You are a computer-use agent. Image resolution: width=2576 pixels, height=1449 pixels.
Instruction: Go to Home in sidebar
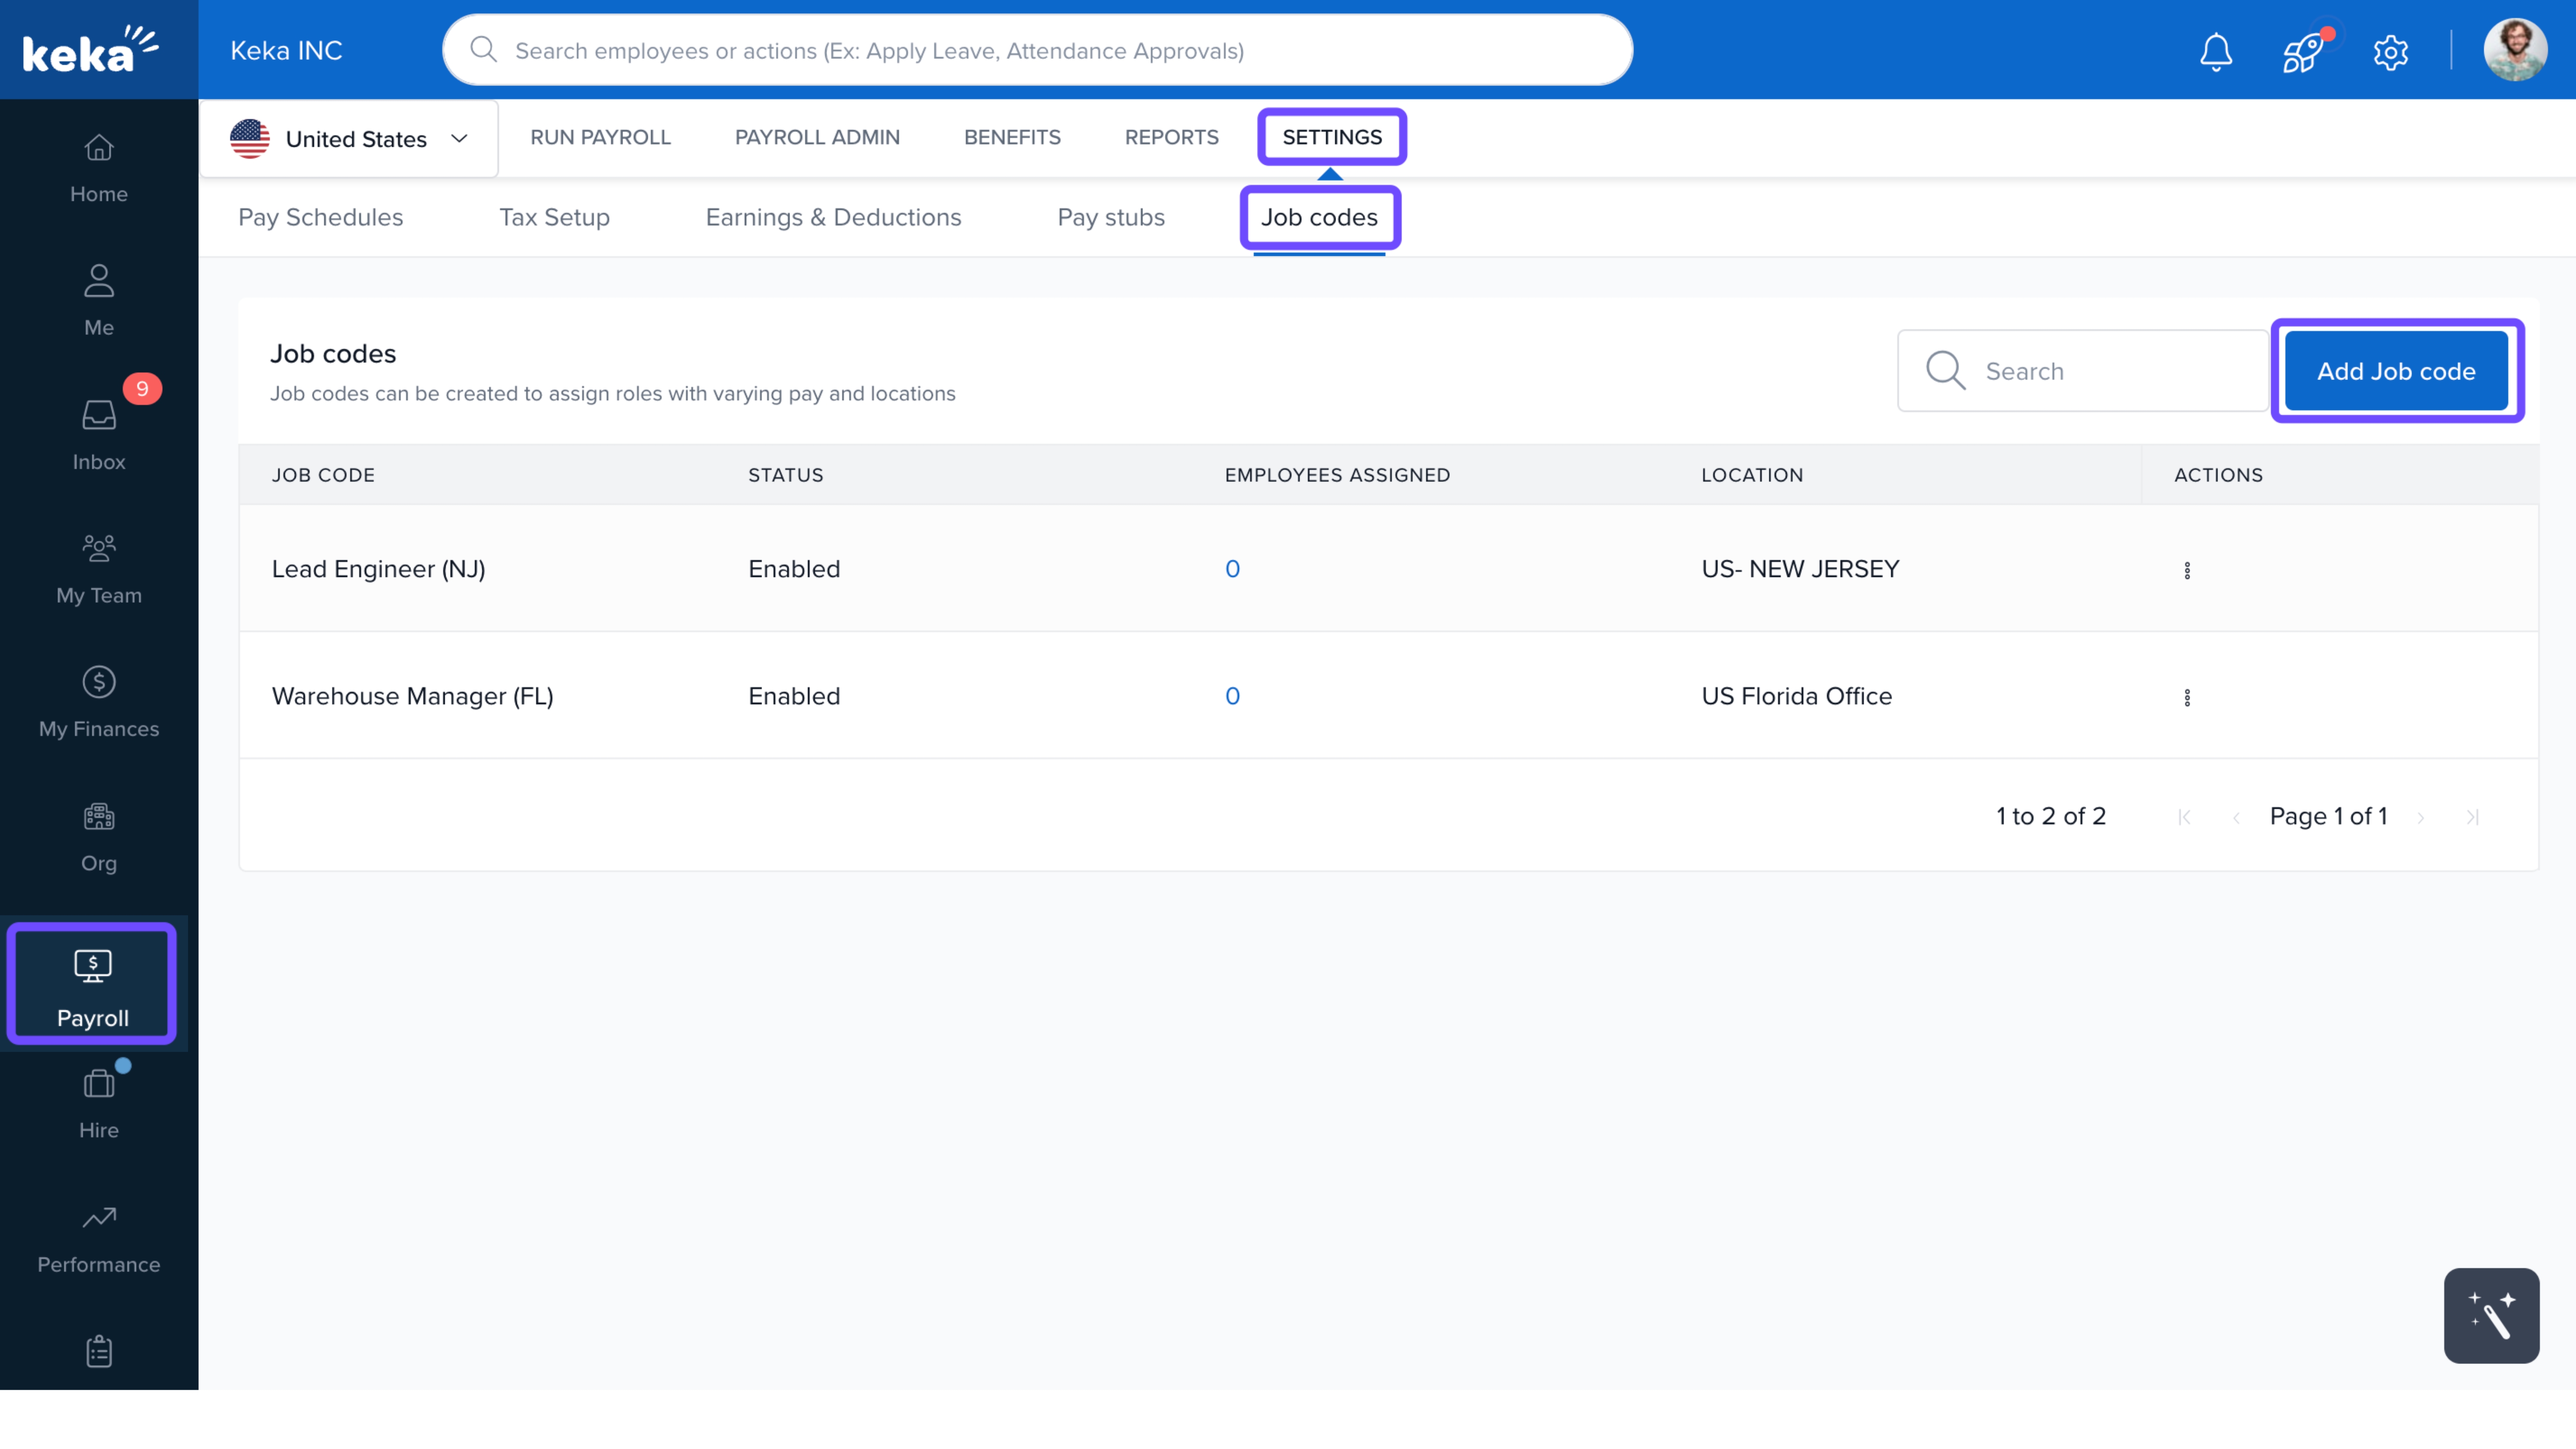pos(98,167)
